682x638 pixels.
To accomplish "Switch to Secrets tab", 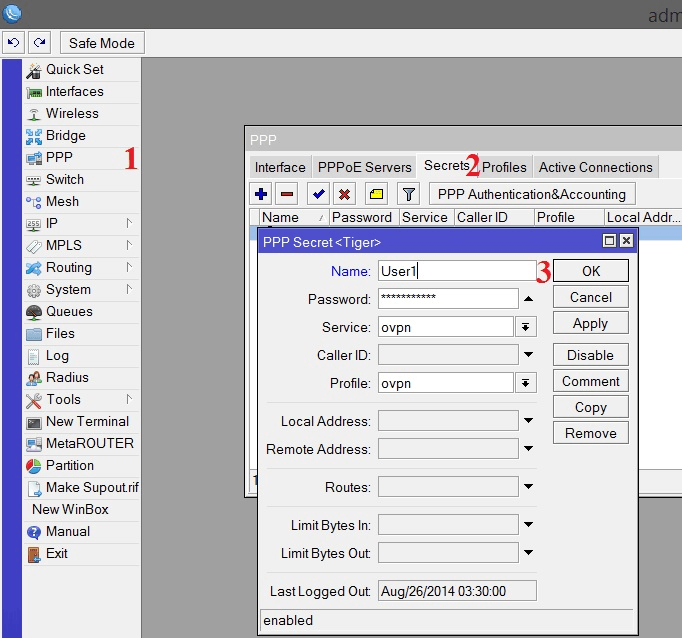I will point(447,166).
